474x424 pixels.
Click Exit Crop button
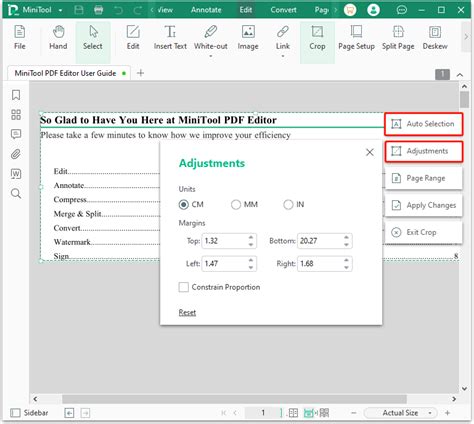pos(423,232)
